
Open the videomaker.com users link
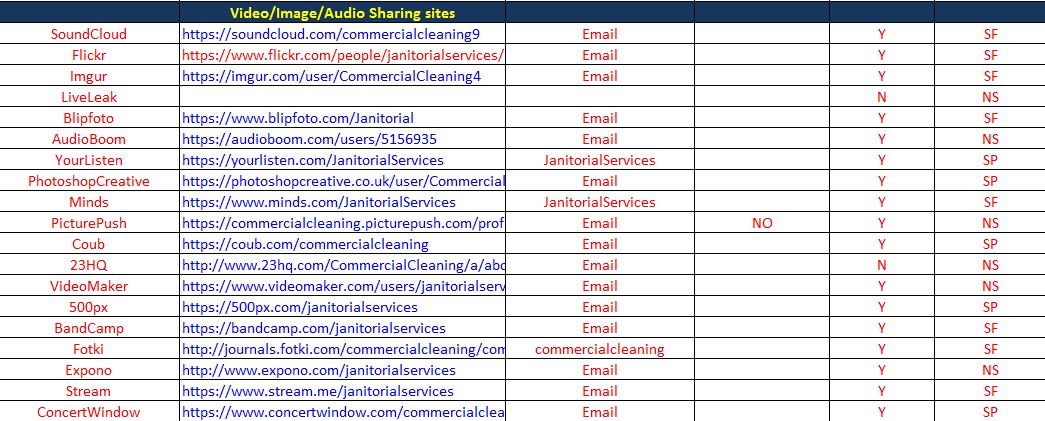click(x=343, y=286)
